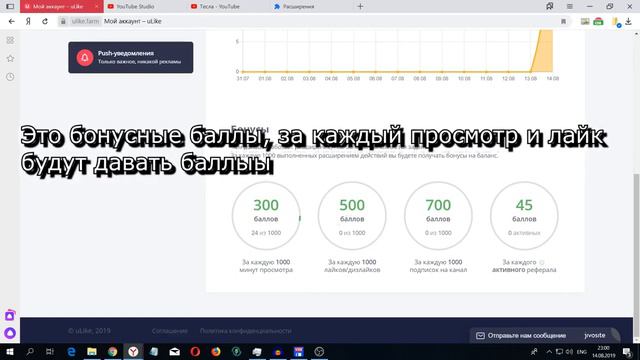Screen dimensions: 640x360
Task: Open the sidebar notifications bell icon at bottom
Action: pos(10,315)
